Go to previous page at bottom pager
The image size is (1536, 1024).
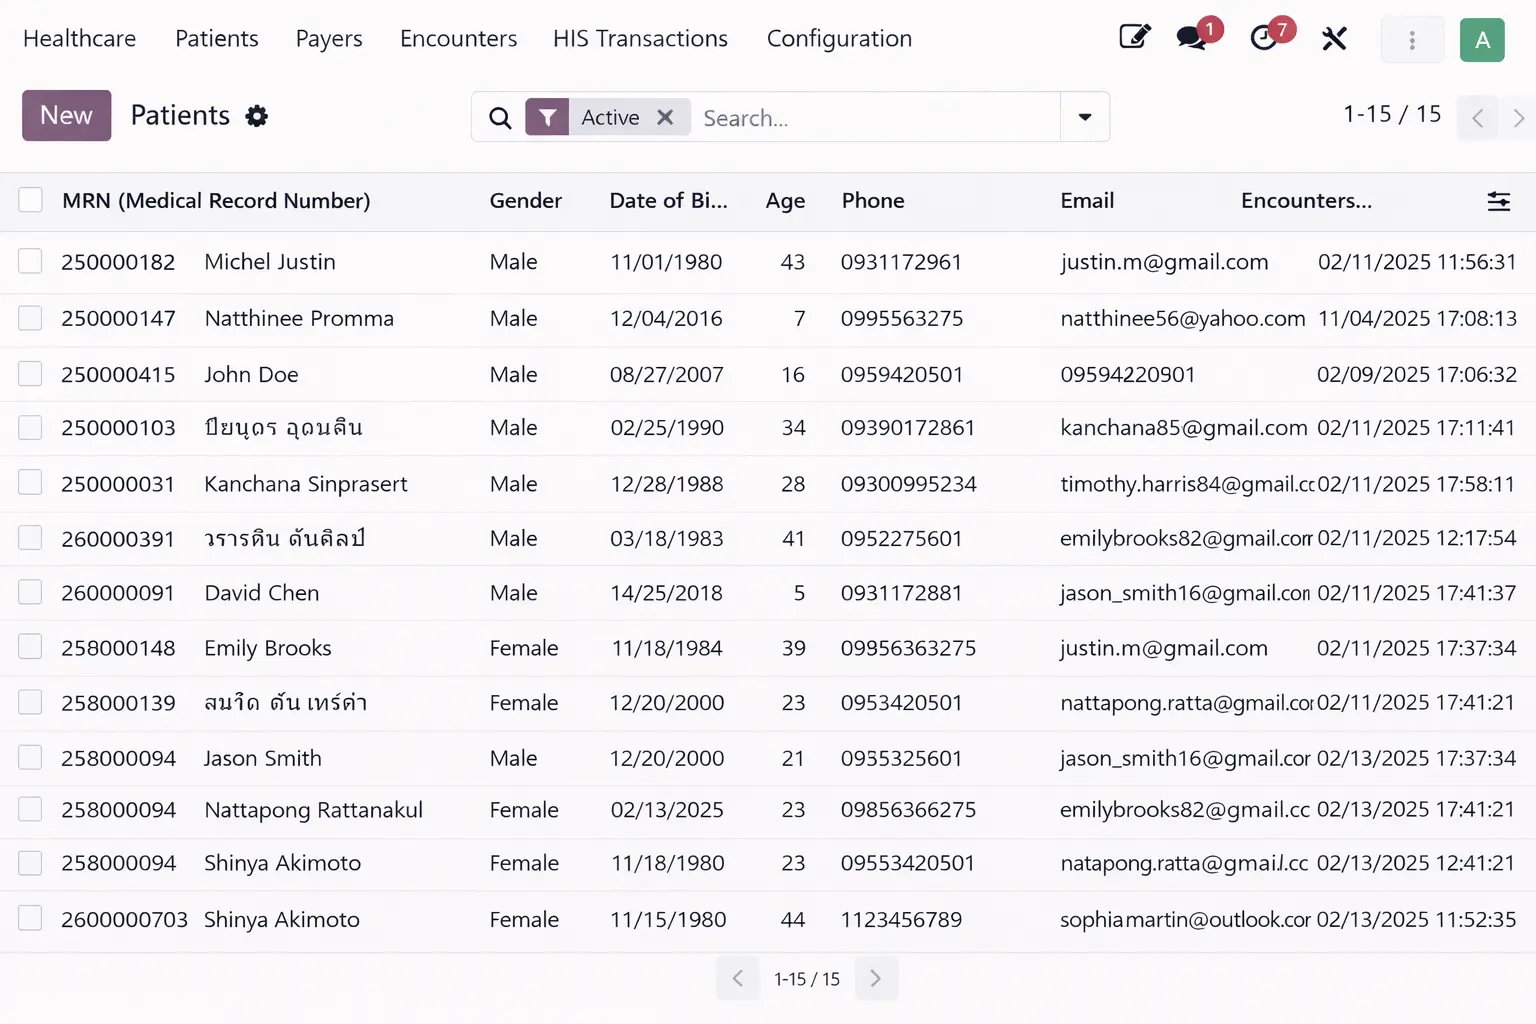738,979
